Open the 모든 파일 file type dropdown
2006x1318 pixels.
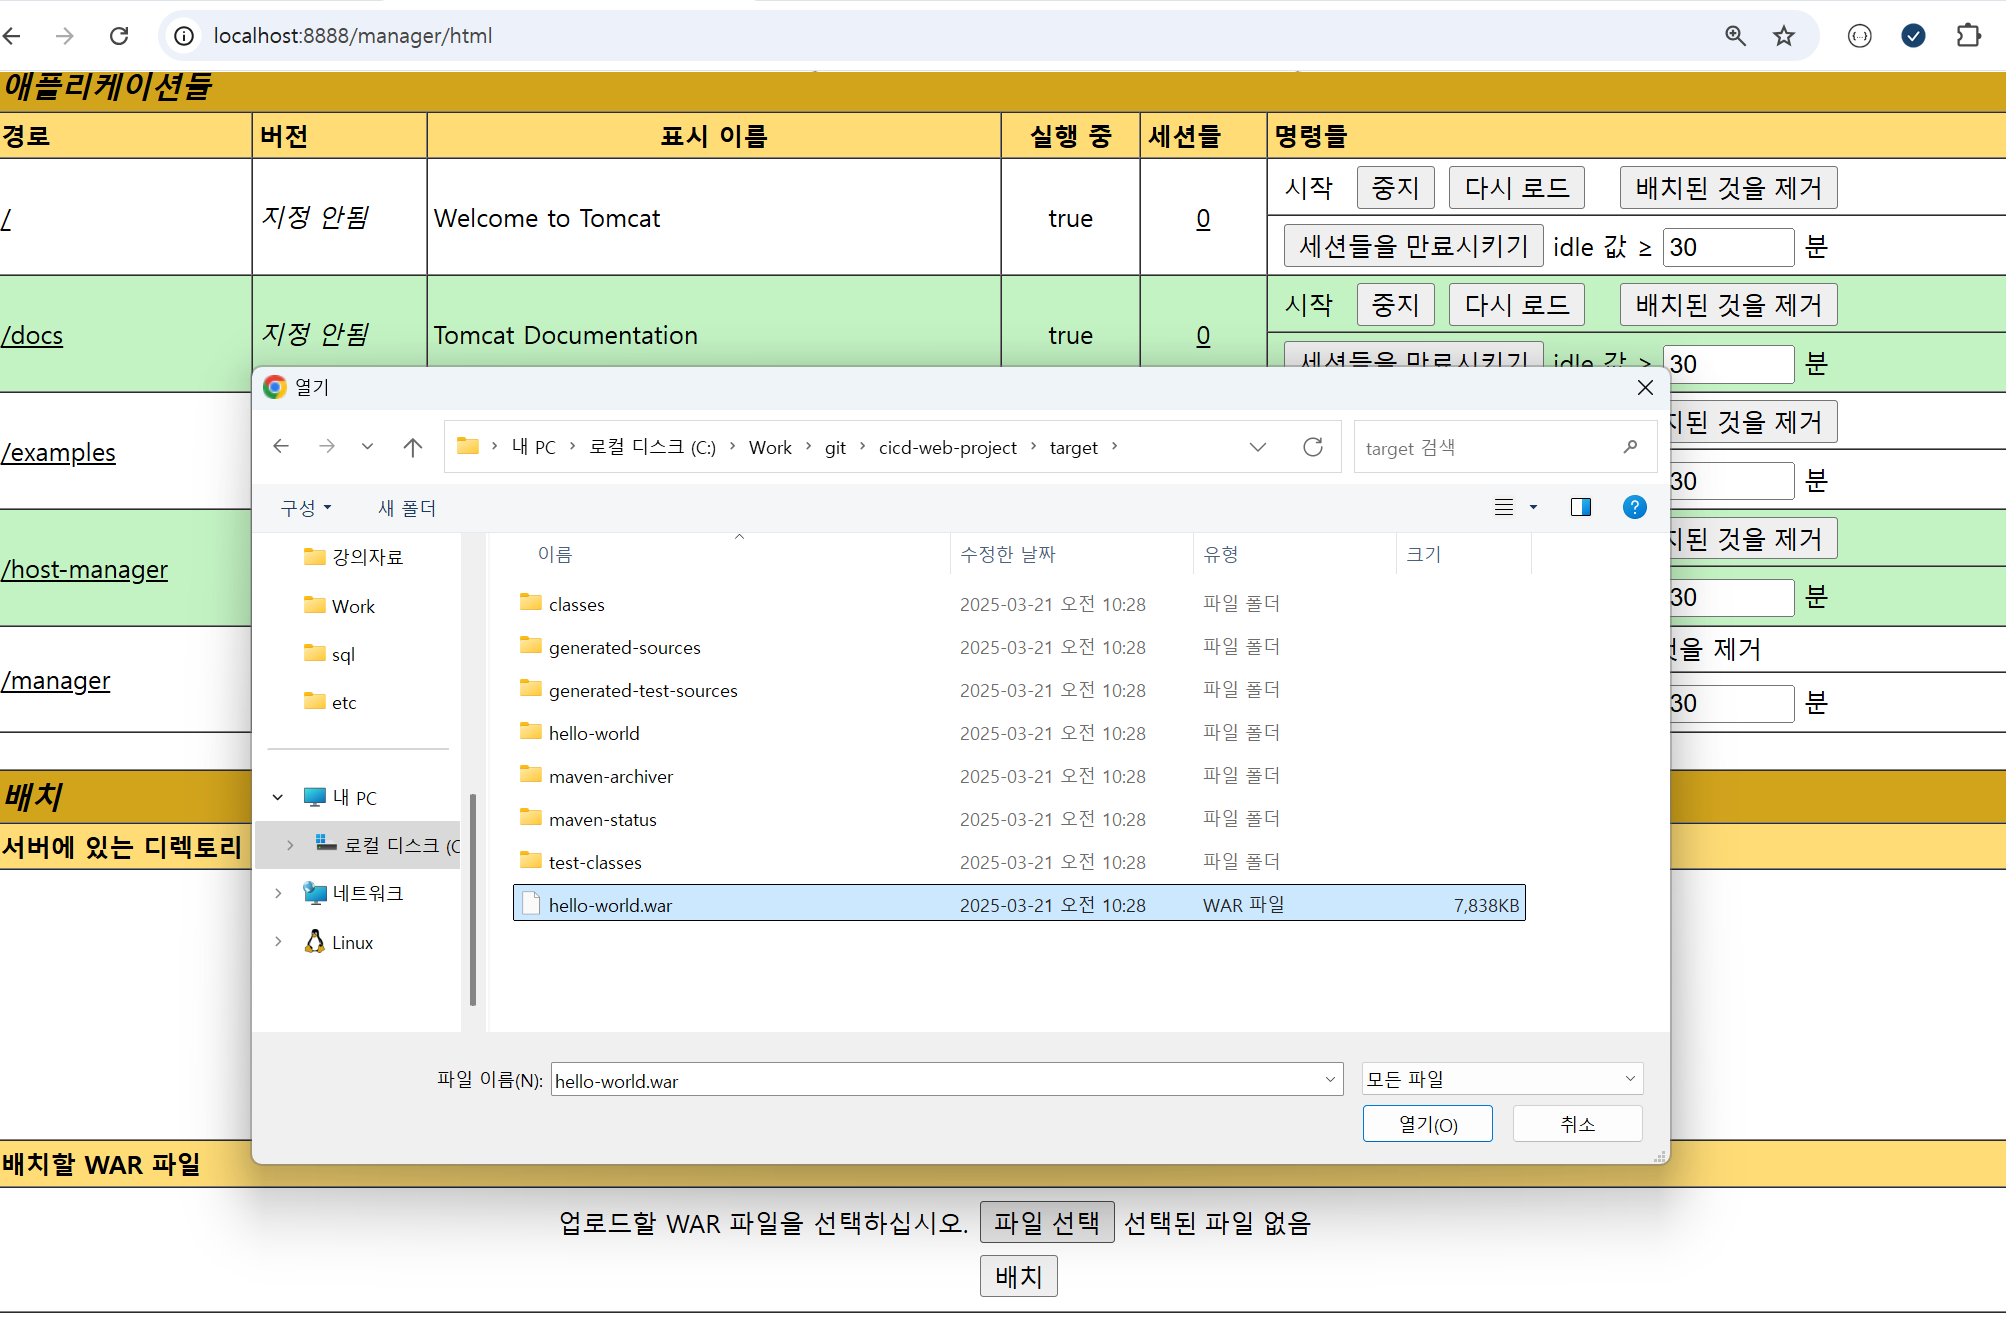tap(1502, 1079)
